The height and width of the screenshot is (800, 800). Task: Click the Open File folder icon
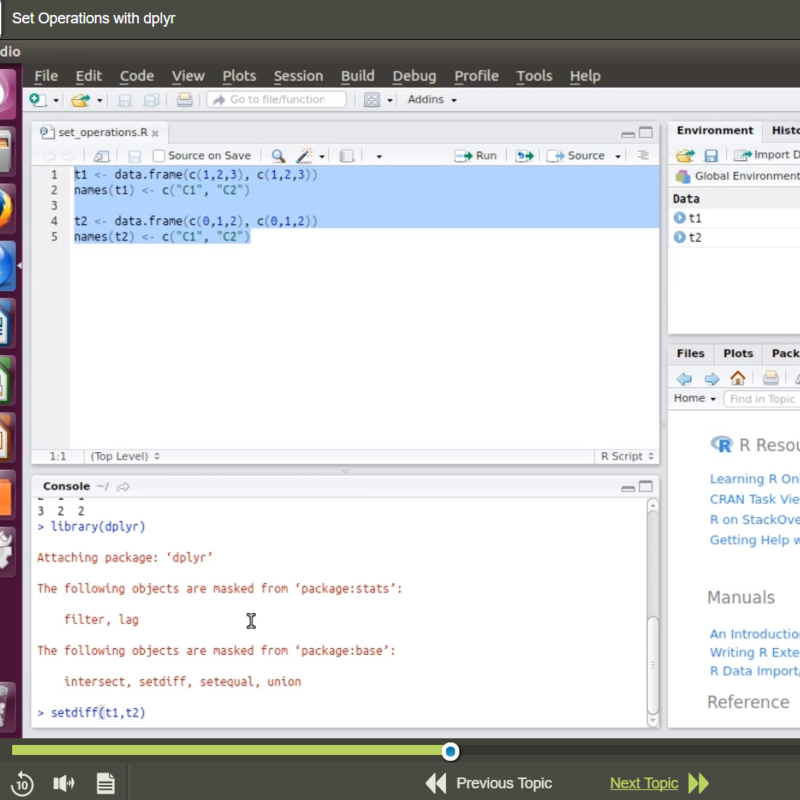click(81, 100)
